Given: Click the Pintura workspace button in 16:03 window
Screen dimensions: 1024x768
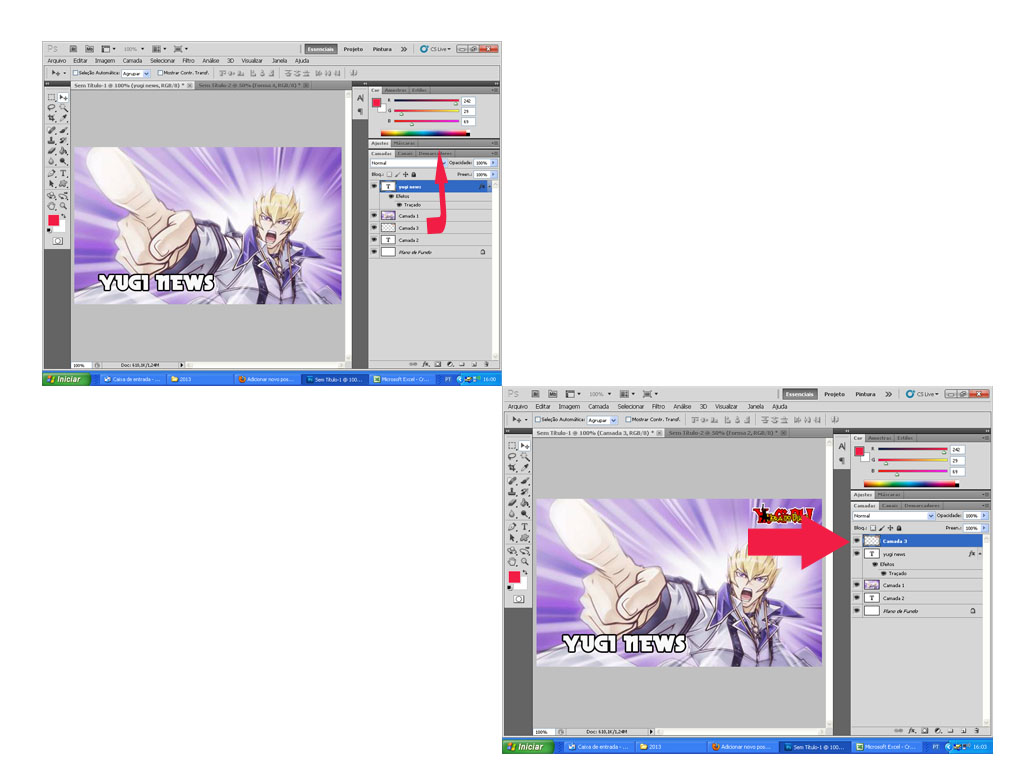Looking at the screenshot, I should click(x=865, y=394).
